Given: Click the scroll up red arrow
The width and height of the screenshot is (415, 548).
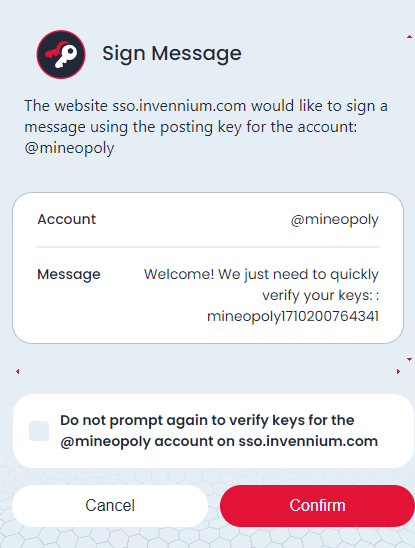Looking at the screenshot, I should [x=409, y=37].
